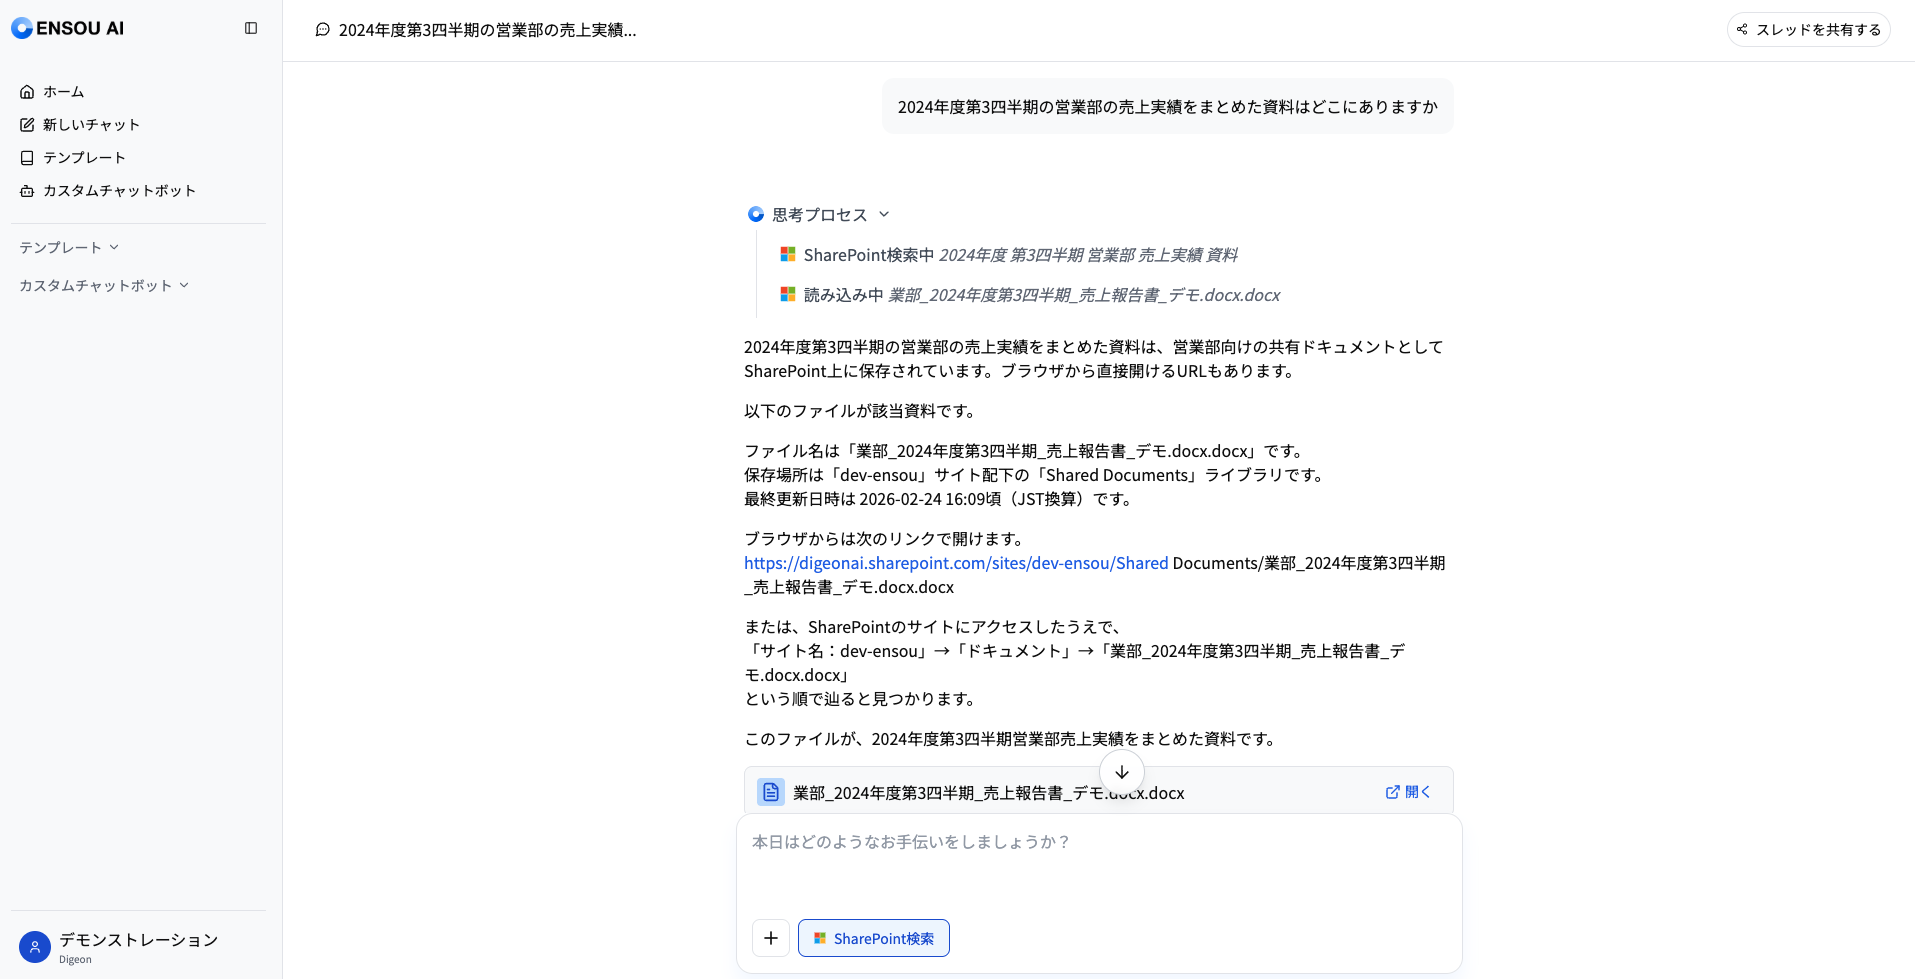The height and width of the screenshot is (979, 1915).
Task: Click the 最終更新日時 line in the answer
Action: (x=939, y=499)
